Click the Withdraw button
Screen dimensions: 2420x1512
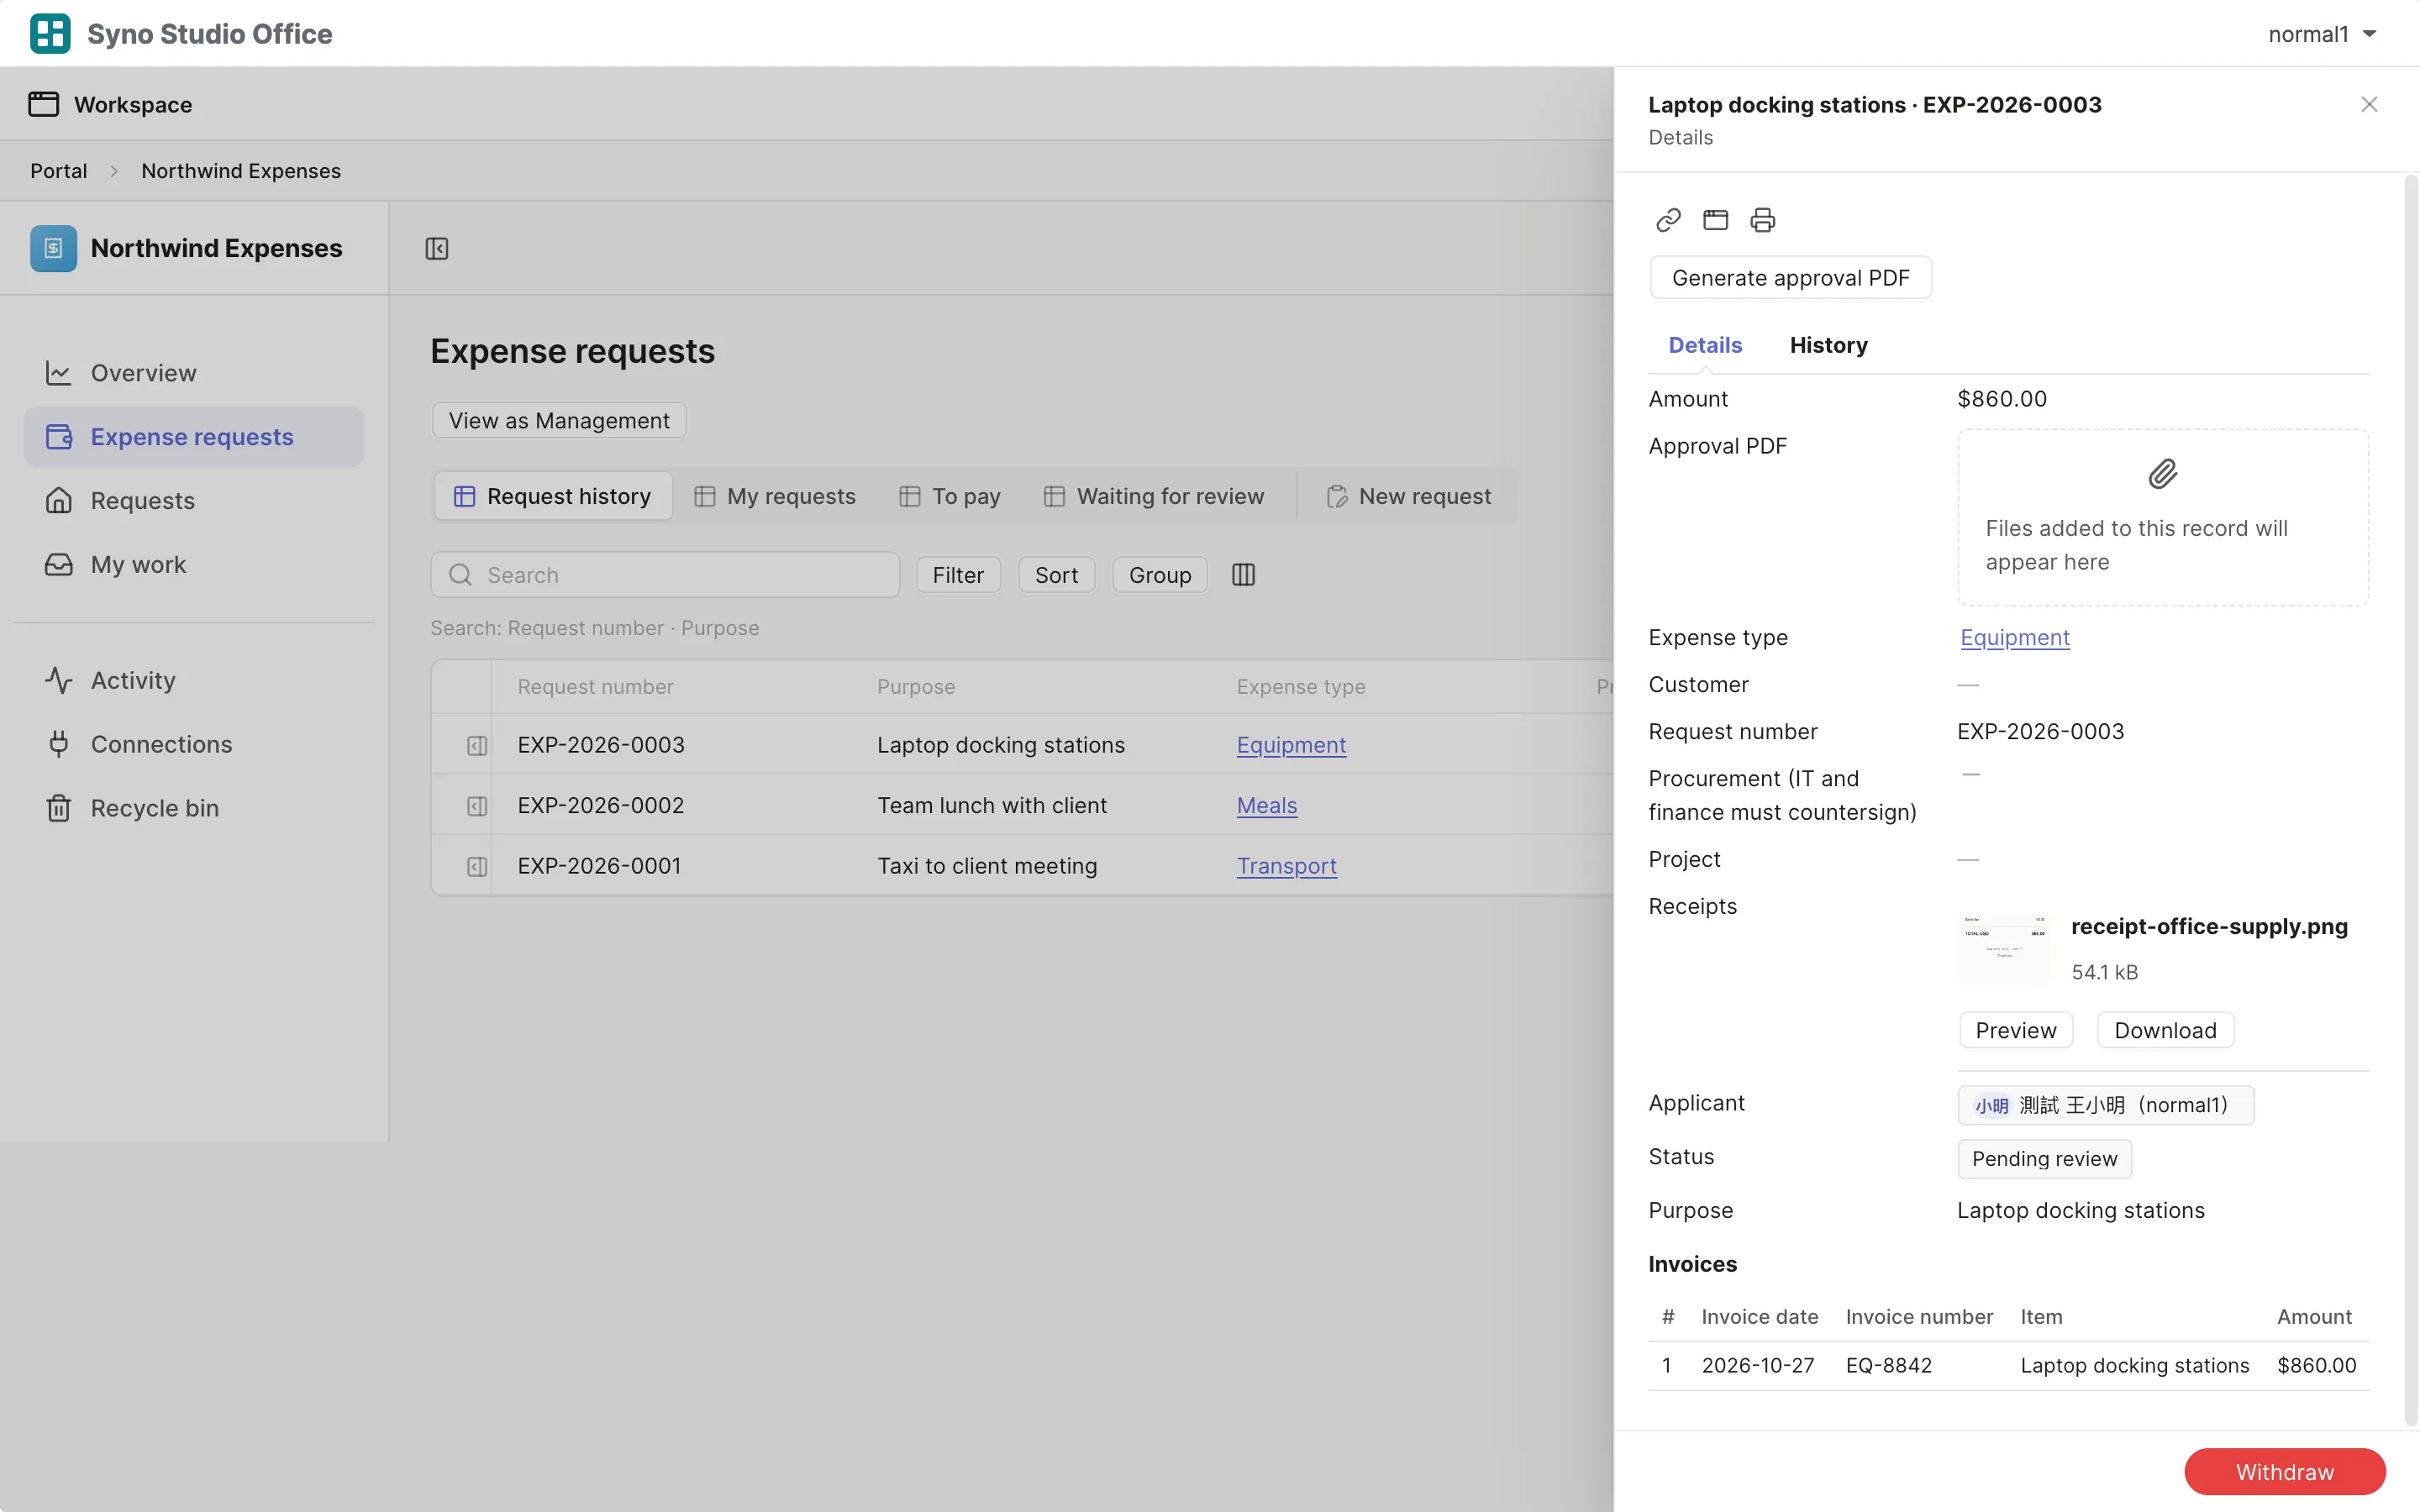(x=2284, y=1472)
